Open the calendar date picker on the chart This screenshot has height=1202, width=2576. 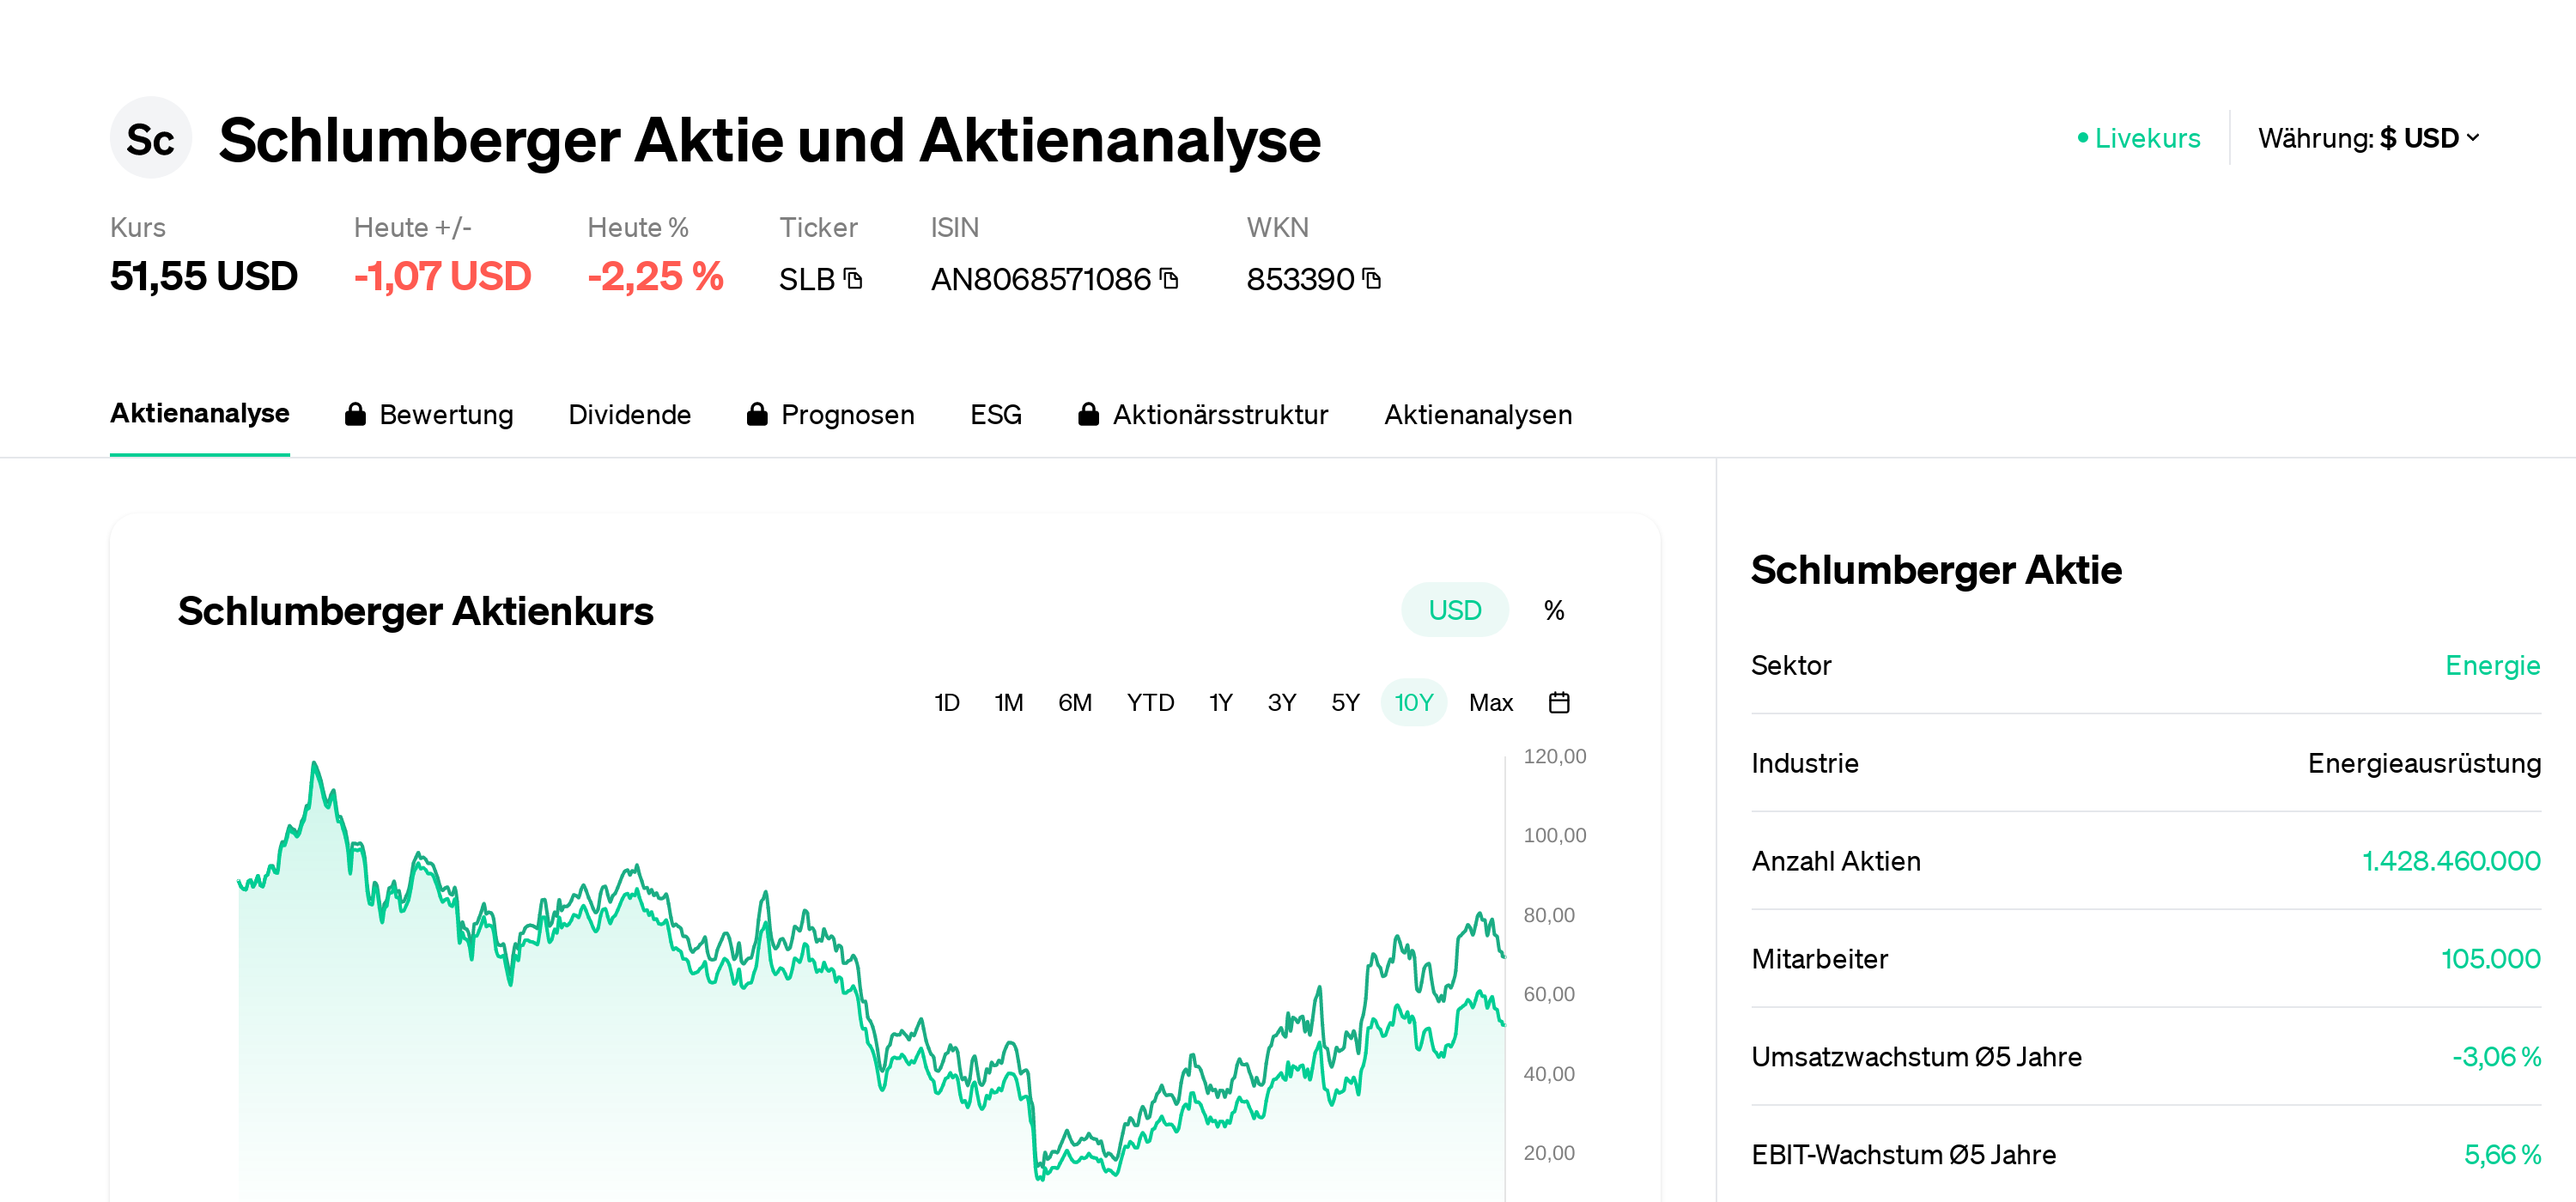pyautogui.click(x=1560, y=702)
